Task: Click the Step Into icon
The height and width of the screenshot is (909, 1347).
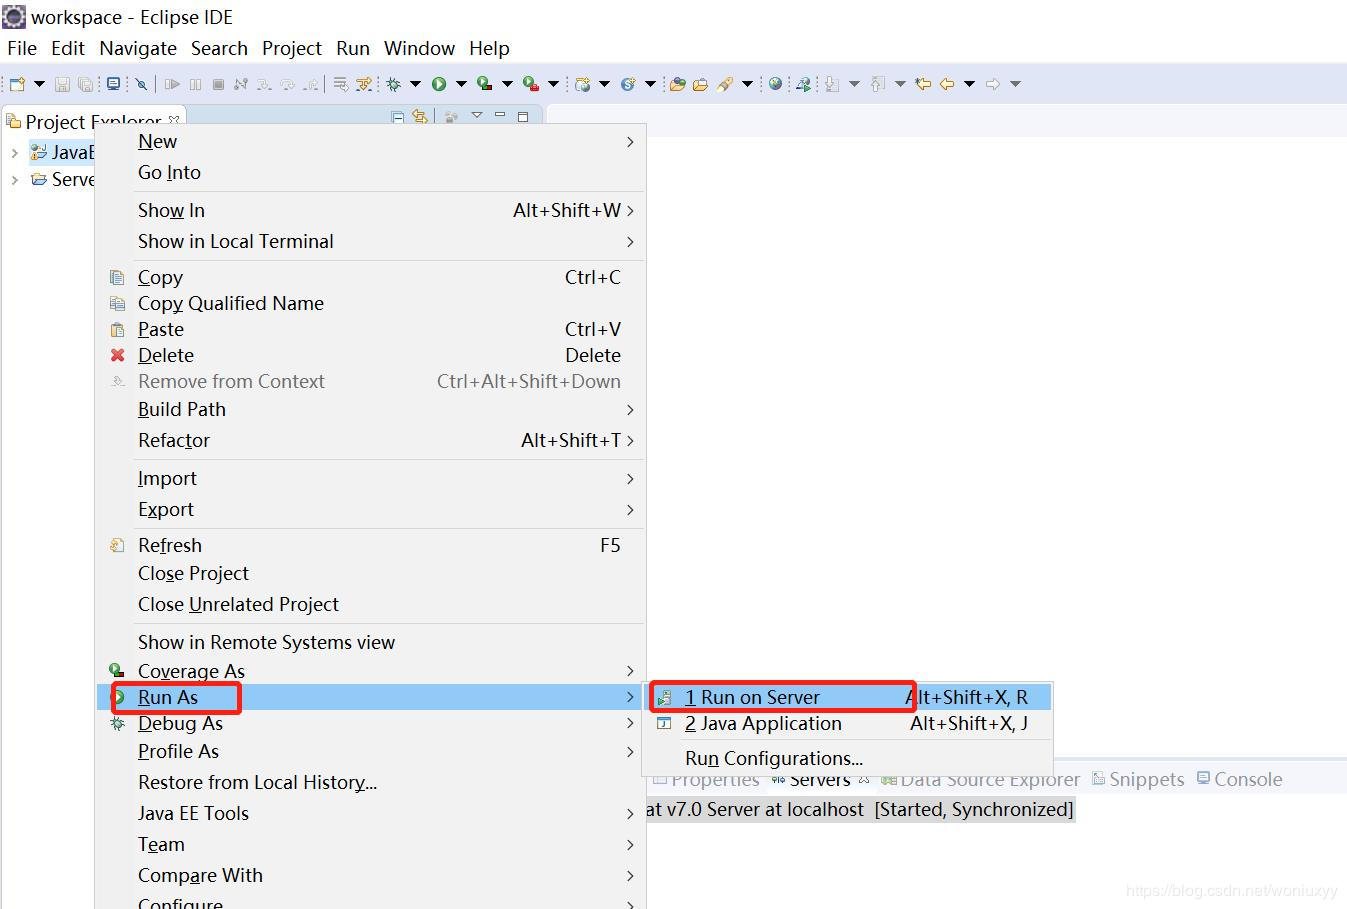Action: coord(264,84)
